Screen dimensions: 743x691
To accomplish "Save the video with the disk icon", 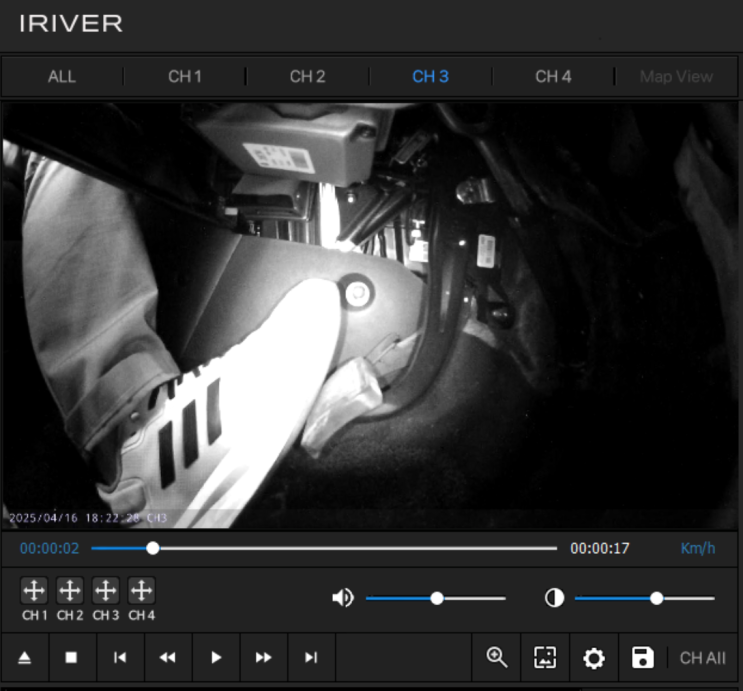I will [x=643, y=658].
